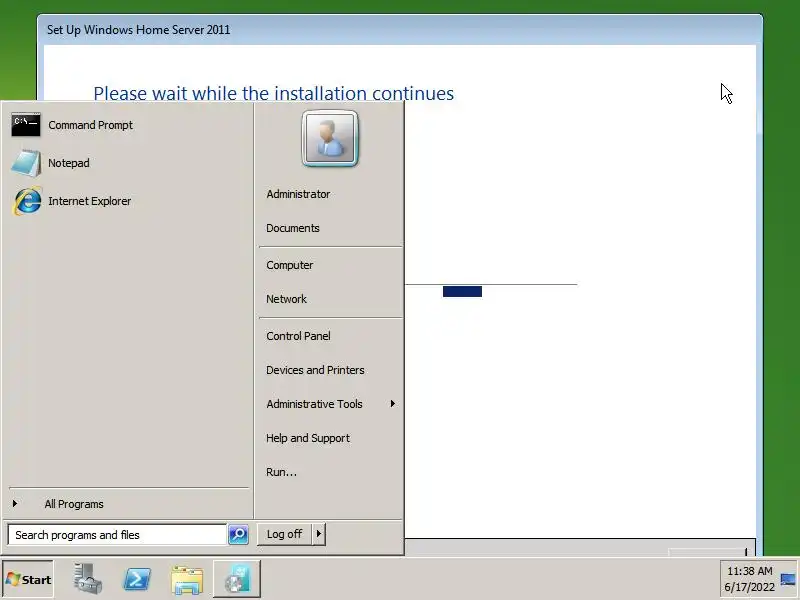
Task: Open Server Manager from the taskbar
Action: [87, 579]
